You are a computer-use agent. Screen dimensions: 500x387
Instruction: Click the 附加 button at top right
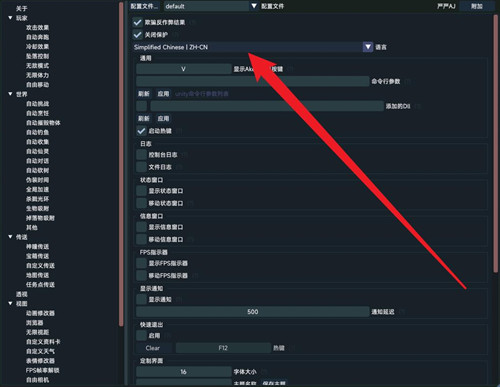tap(477, 6)
